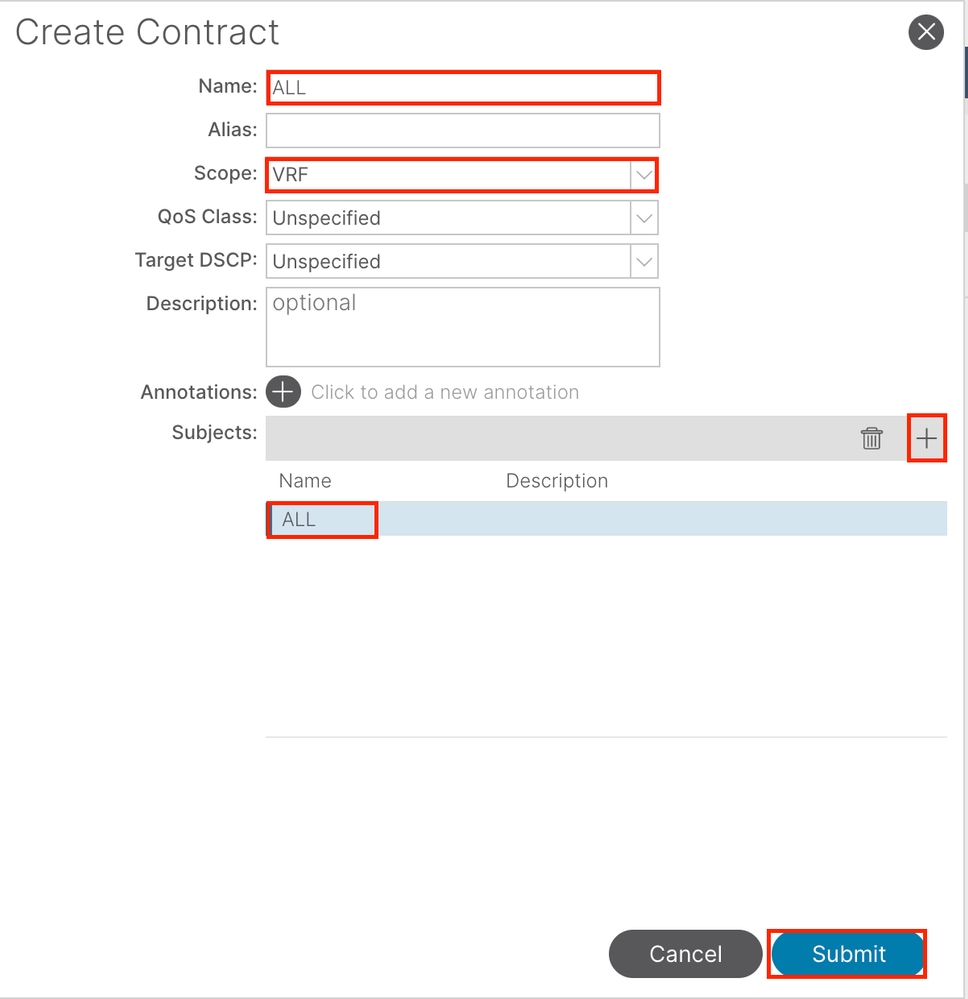Add a new subject with plus icon

coord(927,438)
